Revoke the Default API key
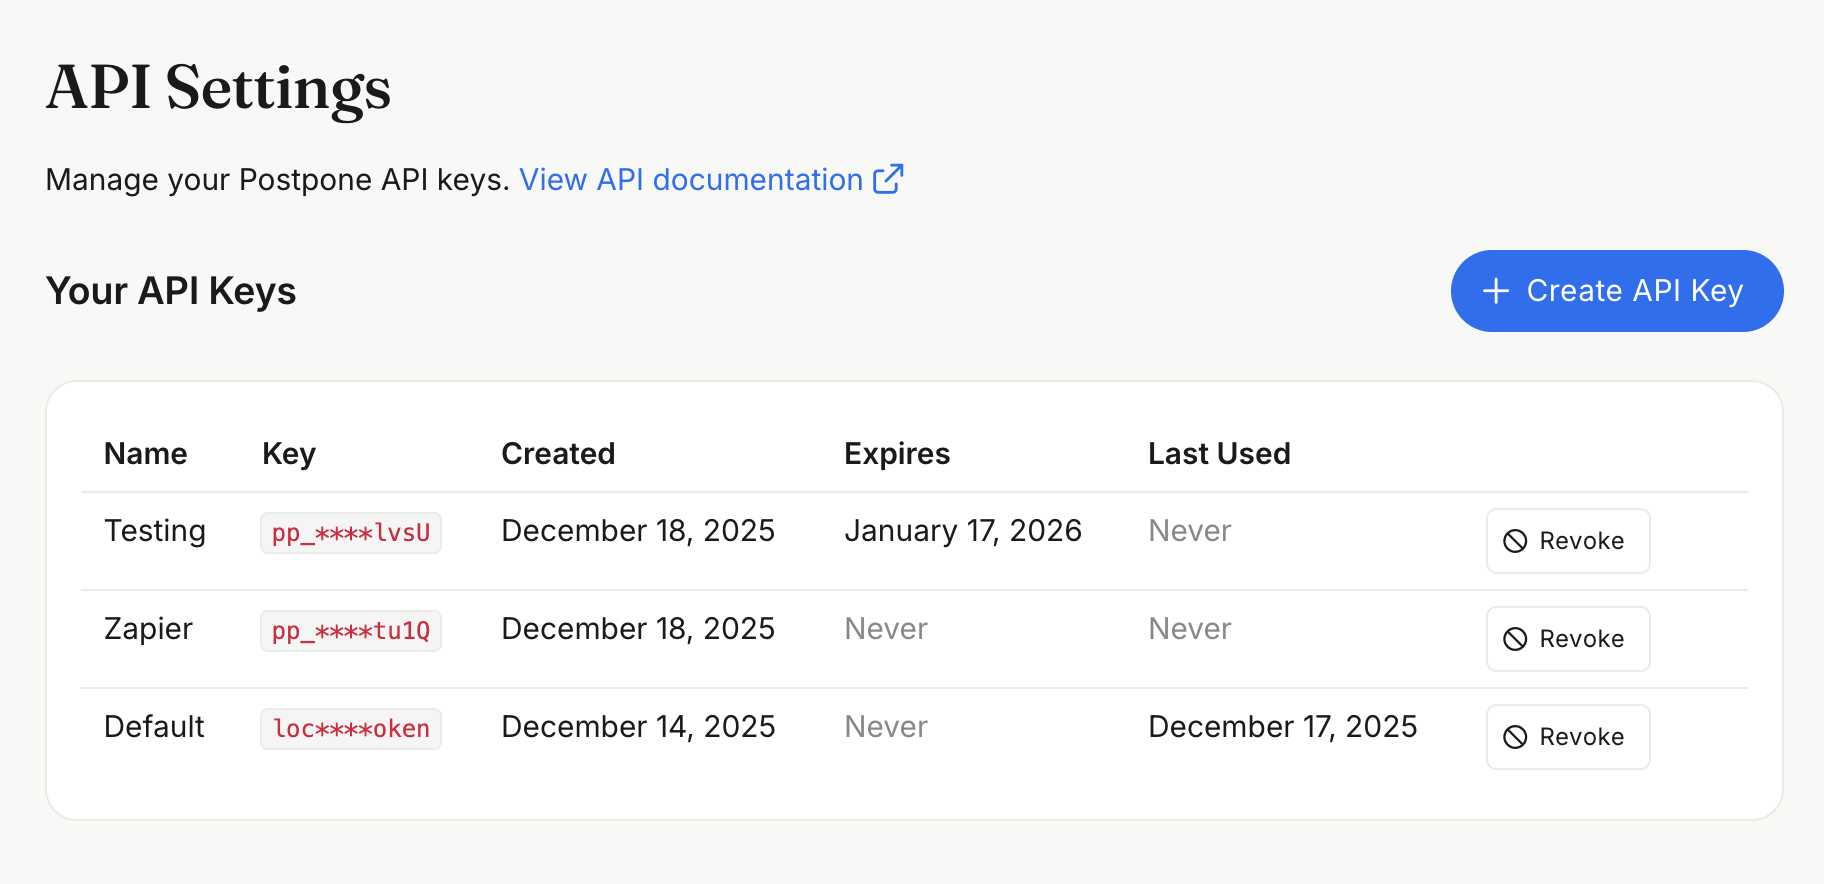The height and width of the screenshot is (884, 1824). click(x=1567, y=737)
